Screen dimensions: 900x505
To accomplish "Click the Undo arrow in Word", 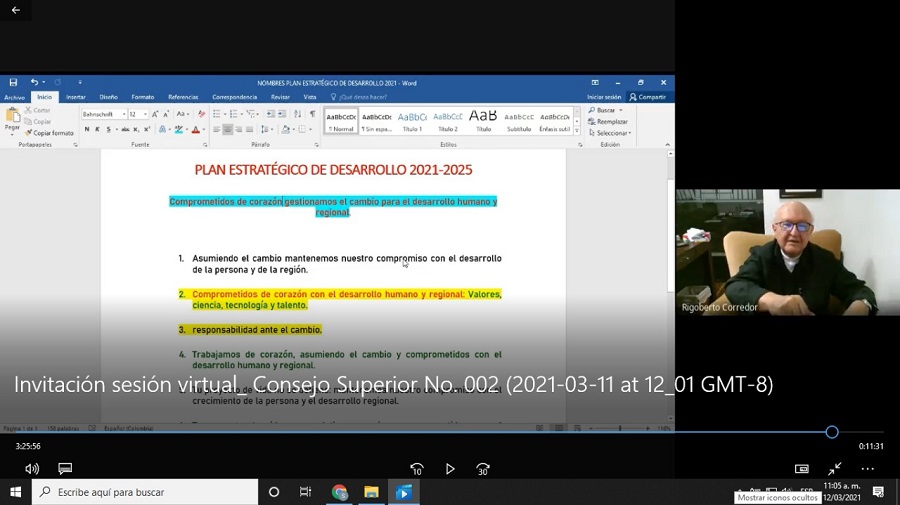I will tap(34, 83).
